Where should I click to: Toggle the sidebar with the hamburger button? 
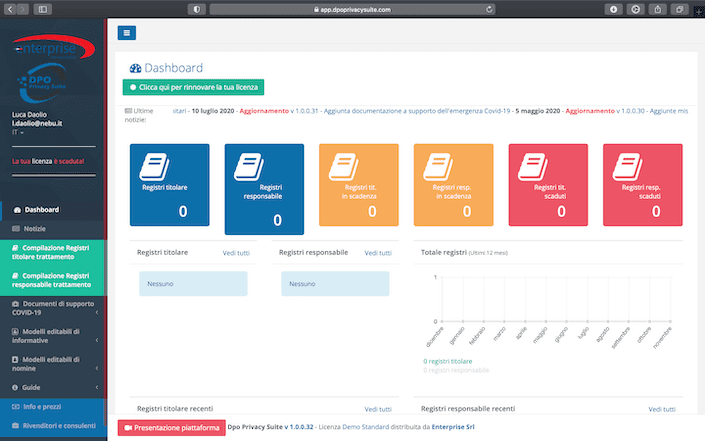tap(127, 33)
